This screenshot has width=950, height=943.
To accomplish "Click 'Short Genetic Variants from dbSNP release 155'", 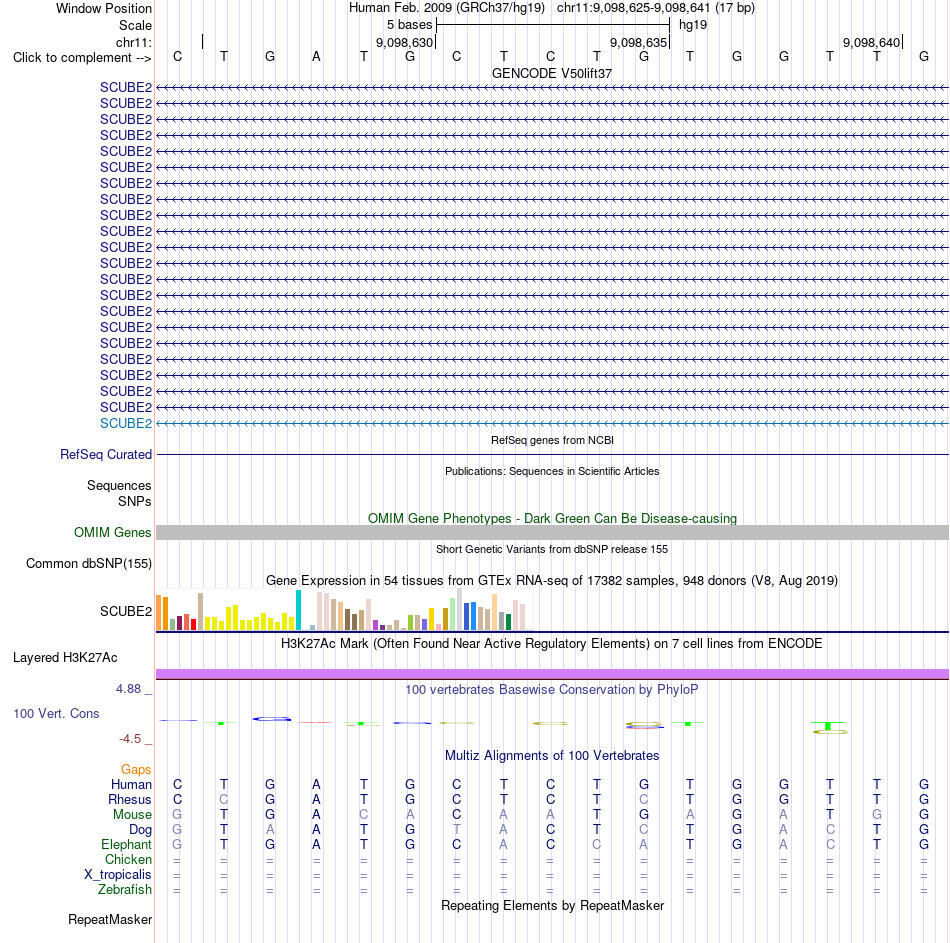I will tap(552, 549).
